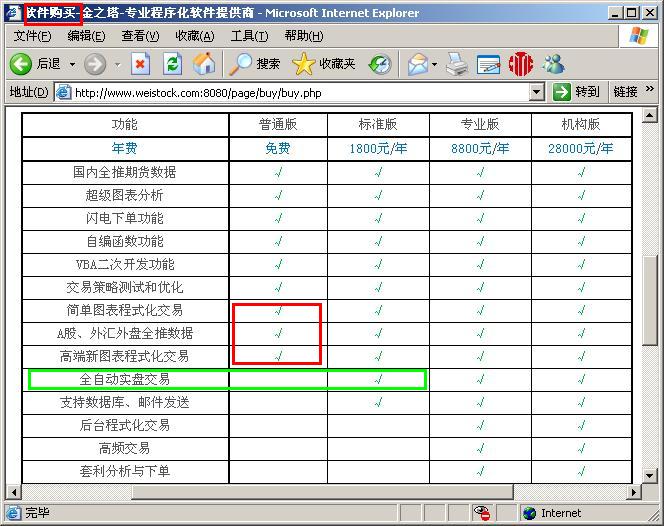Click the Internet zone globe icon
This screenshot has height=526, width=664.
529,513
